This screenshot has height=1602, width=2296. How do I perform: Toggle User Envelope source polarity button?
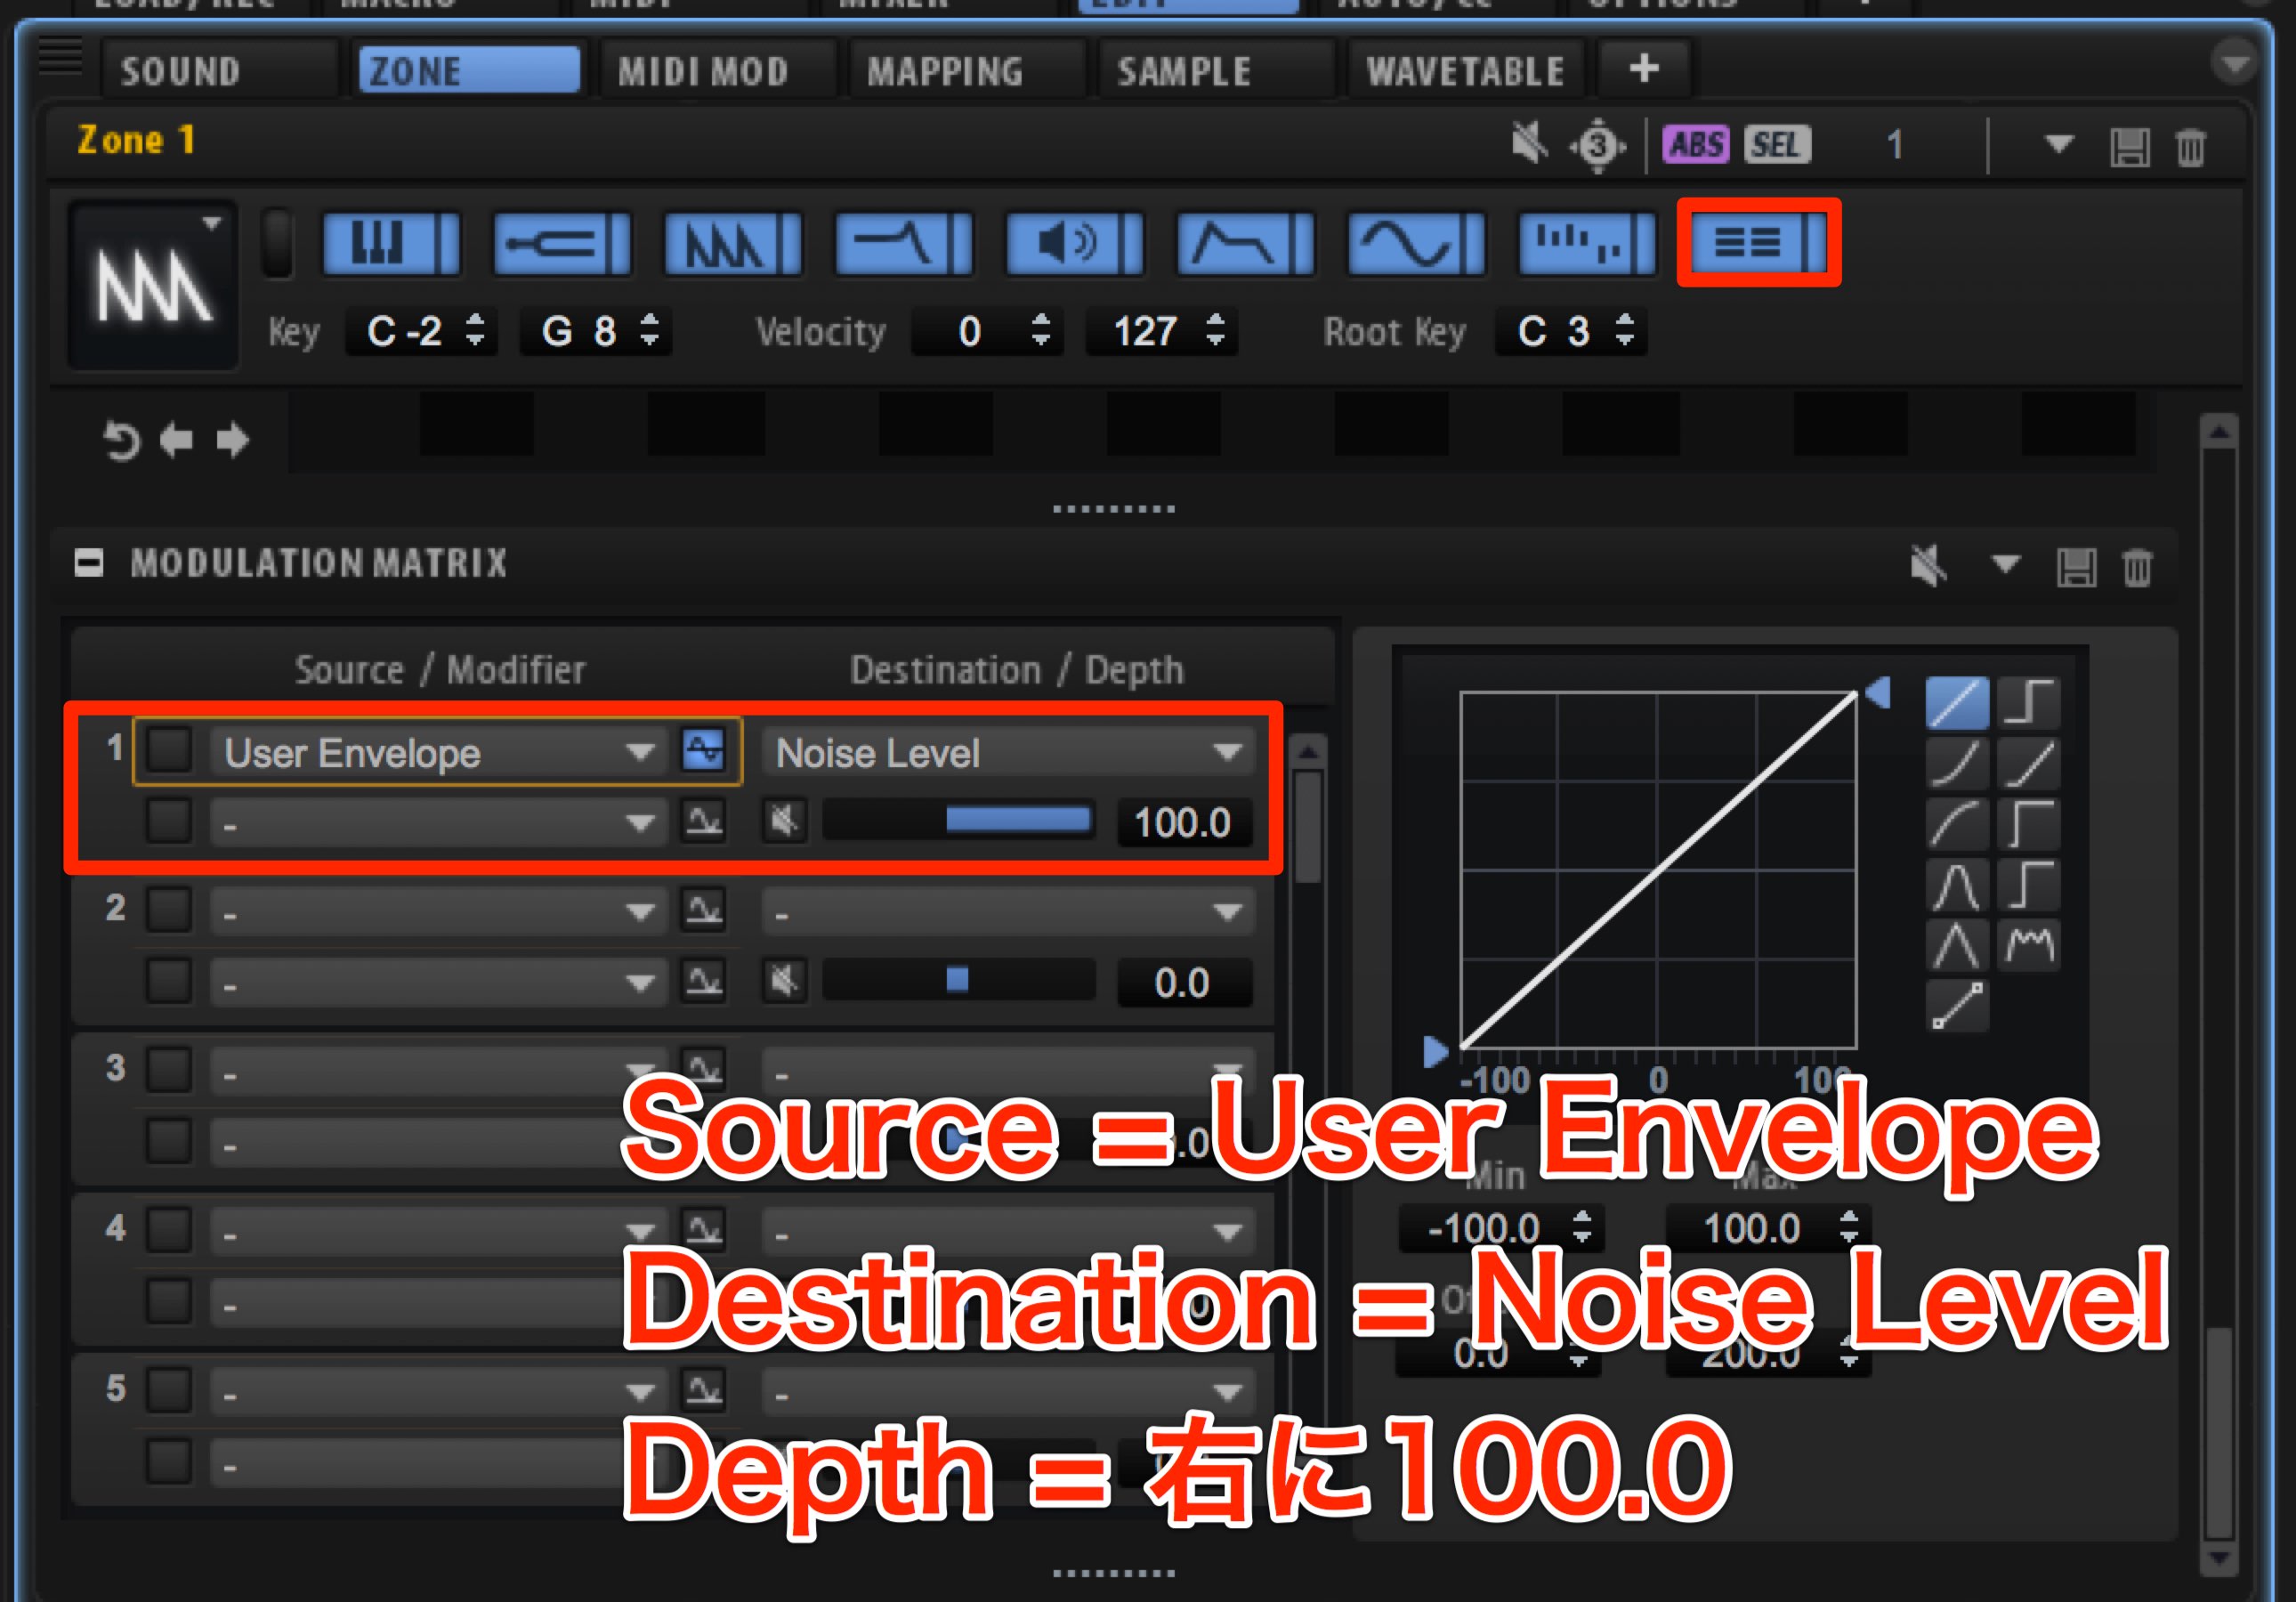point(703,749)
